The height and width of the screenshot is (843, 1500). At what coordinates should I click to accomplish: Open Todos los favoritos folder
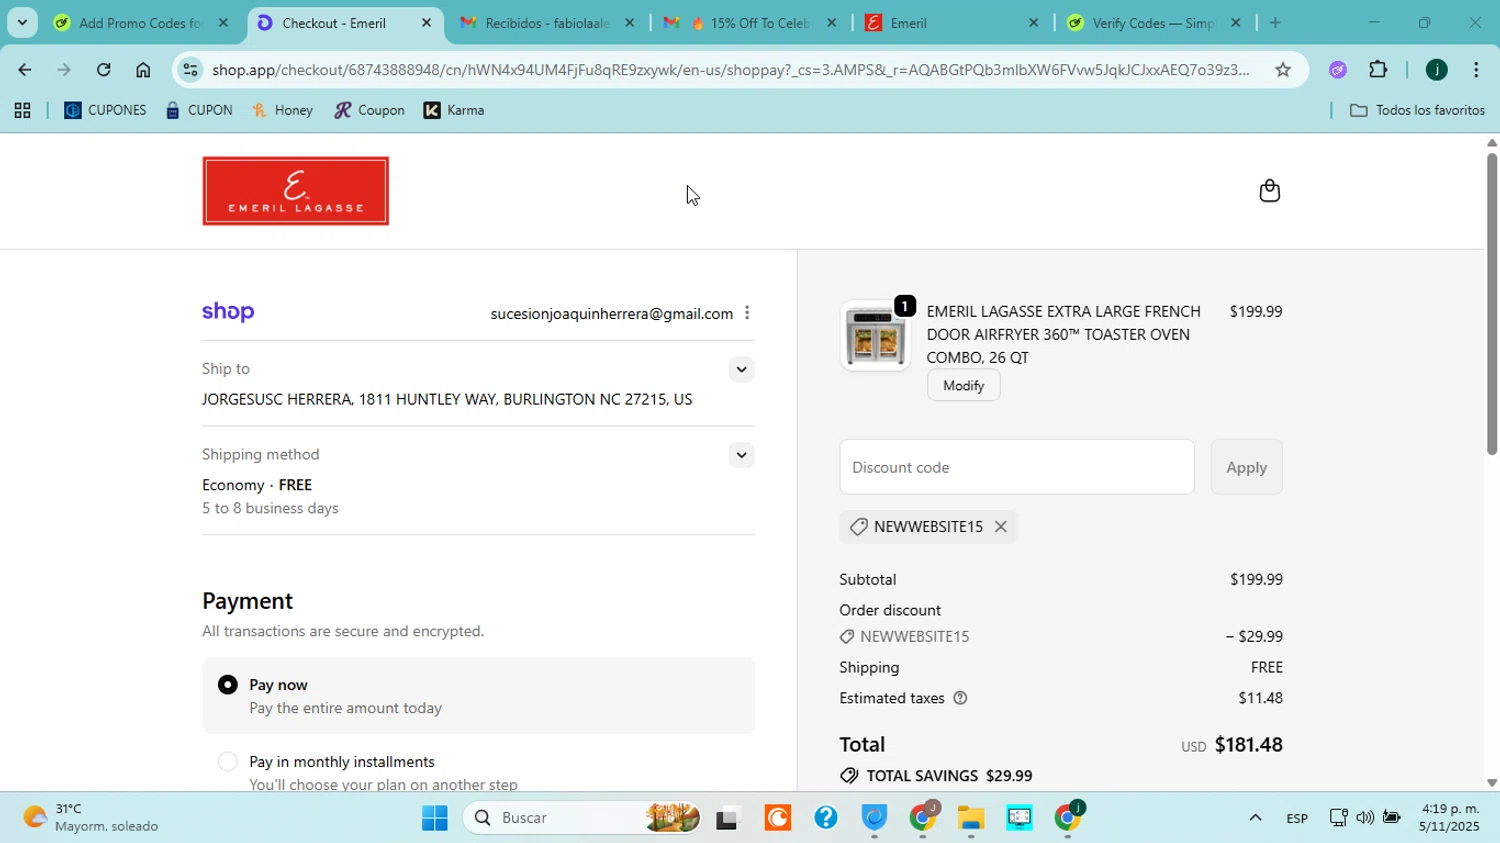1417,111
